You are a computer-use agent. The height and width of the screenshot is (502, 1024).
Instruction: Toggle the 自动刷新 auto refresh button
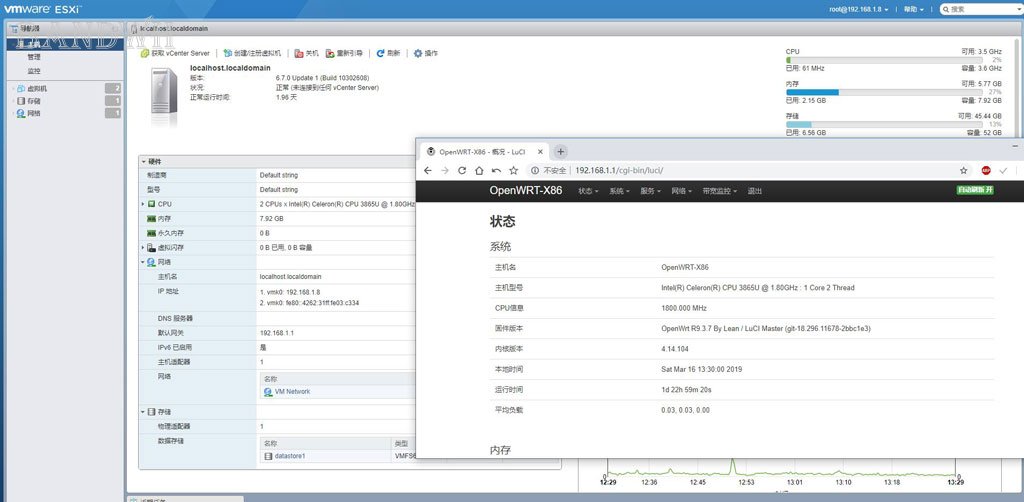tap(975, 191)
